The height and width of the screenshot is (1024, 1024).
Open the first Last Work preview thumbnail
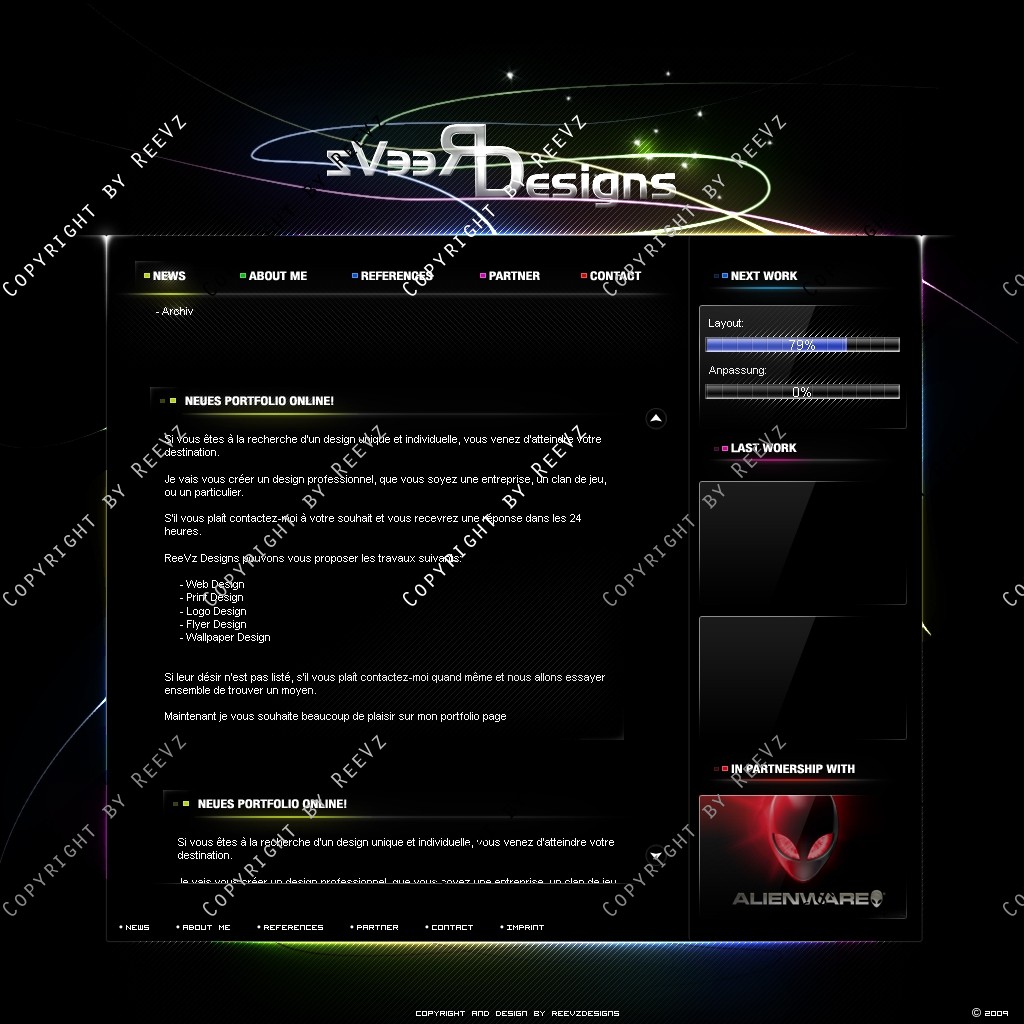pyautogui.click(x=802, y=542)
